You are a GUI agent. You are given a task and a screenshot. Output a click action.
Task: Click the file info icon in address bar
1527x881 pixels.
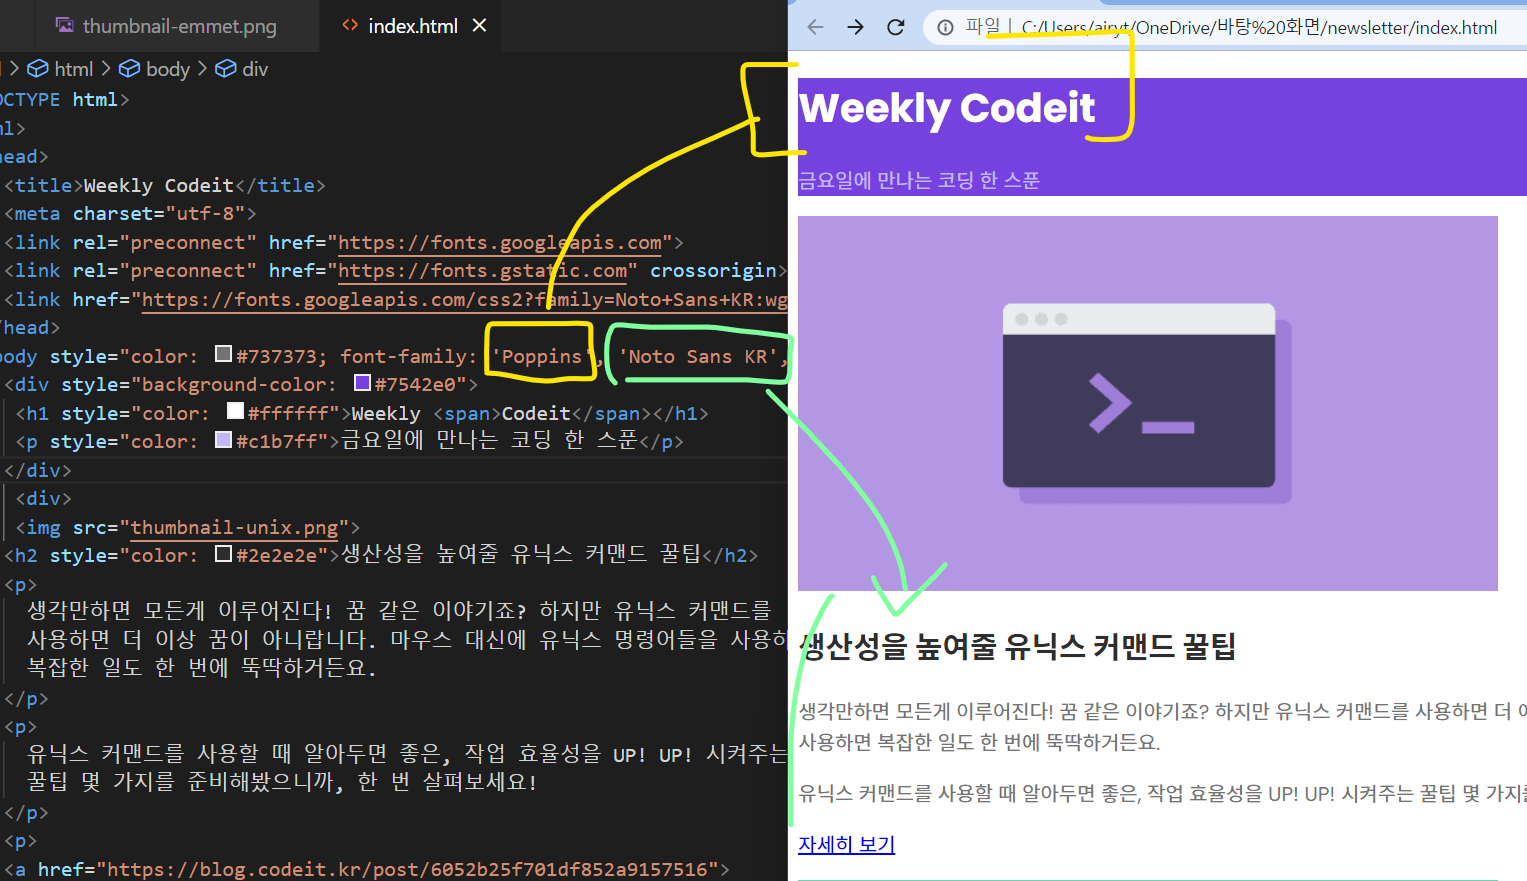click(945, 27)
